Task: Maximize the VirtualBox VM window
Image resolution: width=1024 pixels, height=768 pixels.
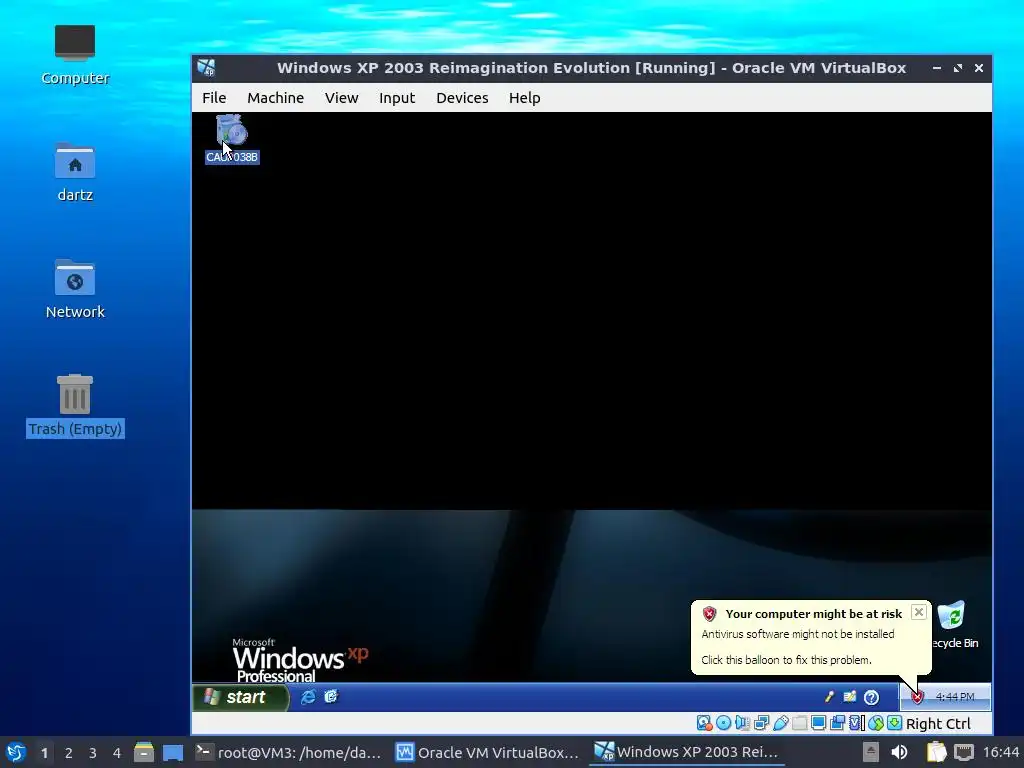Action: coord(958,68)
